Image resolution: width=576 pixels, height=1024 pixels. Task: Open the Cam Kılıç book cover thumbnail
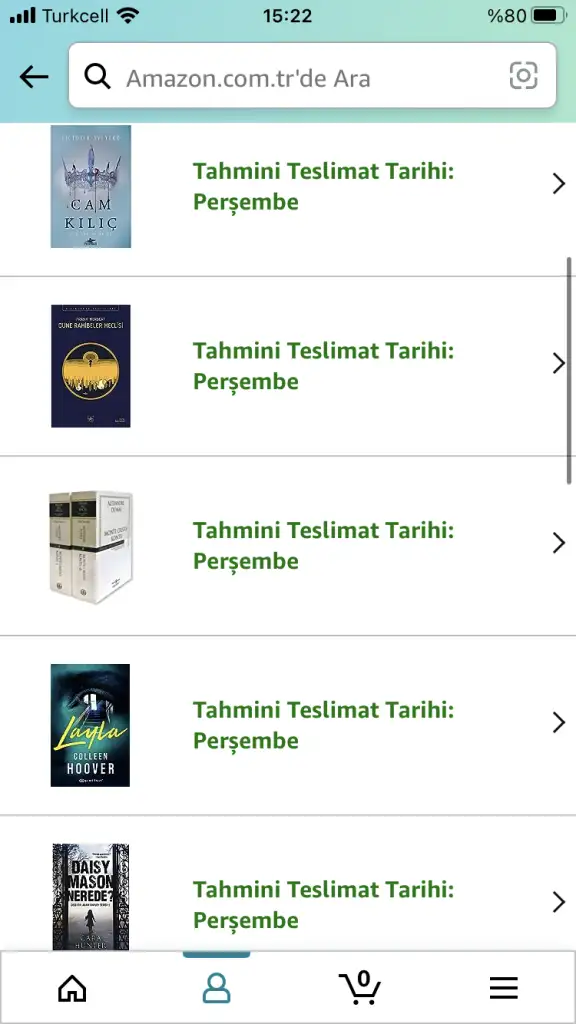click(x=91, y=187)
